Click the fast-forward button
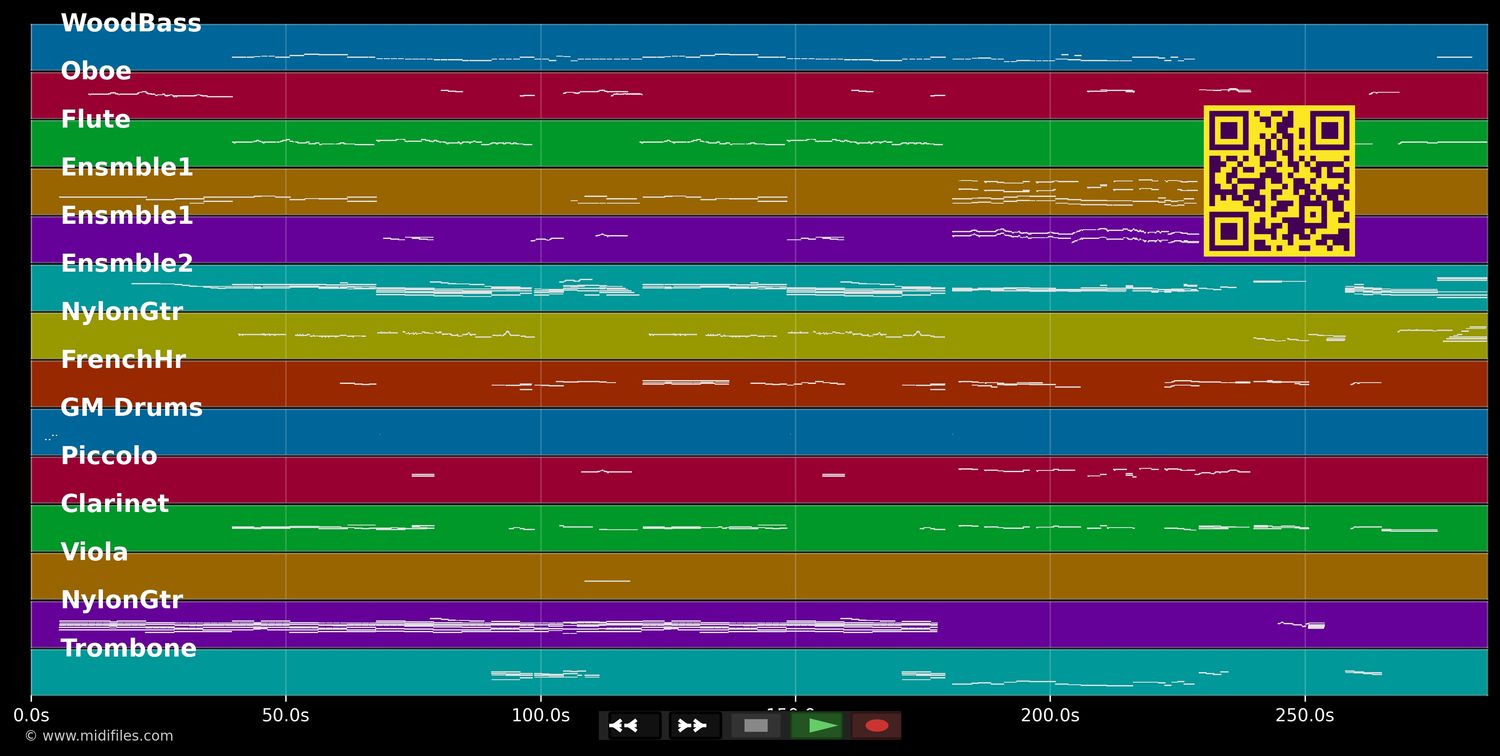 pos(694,725)
